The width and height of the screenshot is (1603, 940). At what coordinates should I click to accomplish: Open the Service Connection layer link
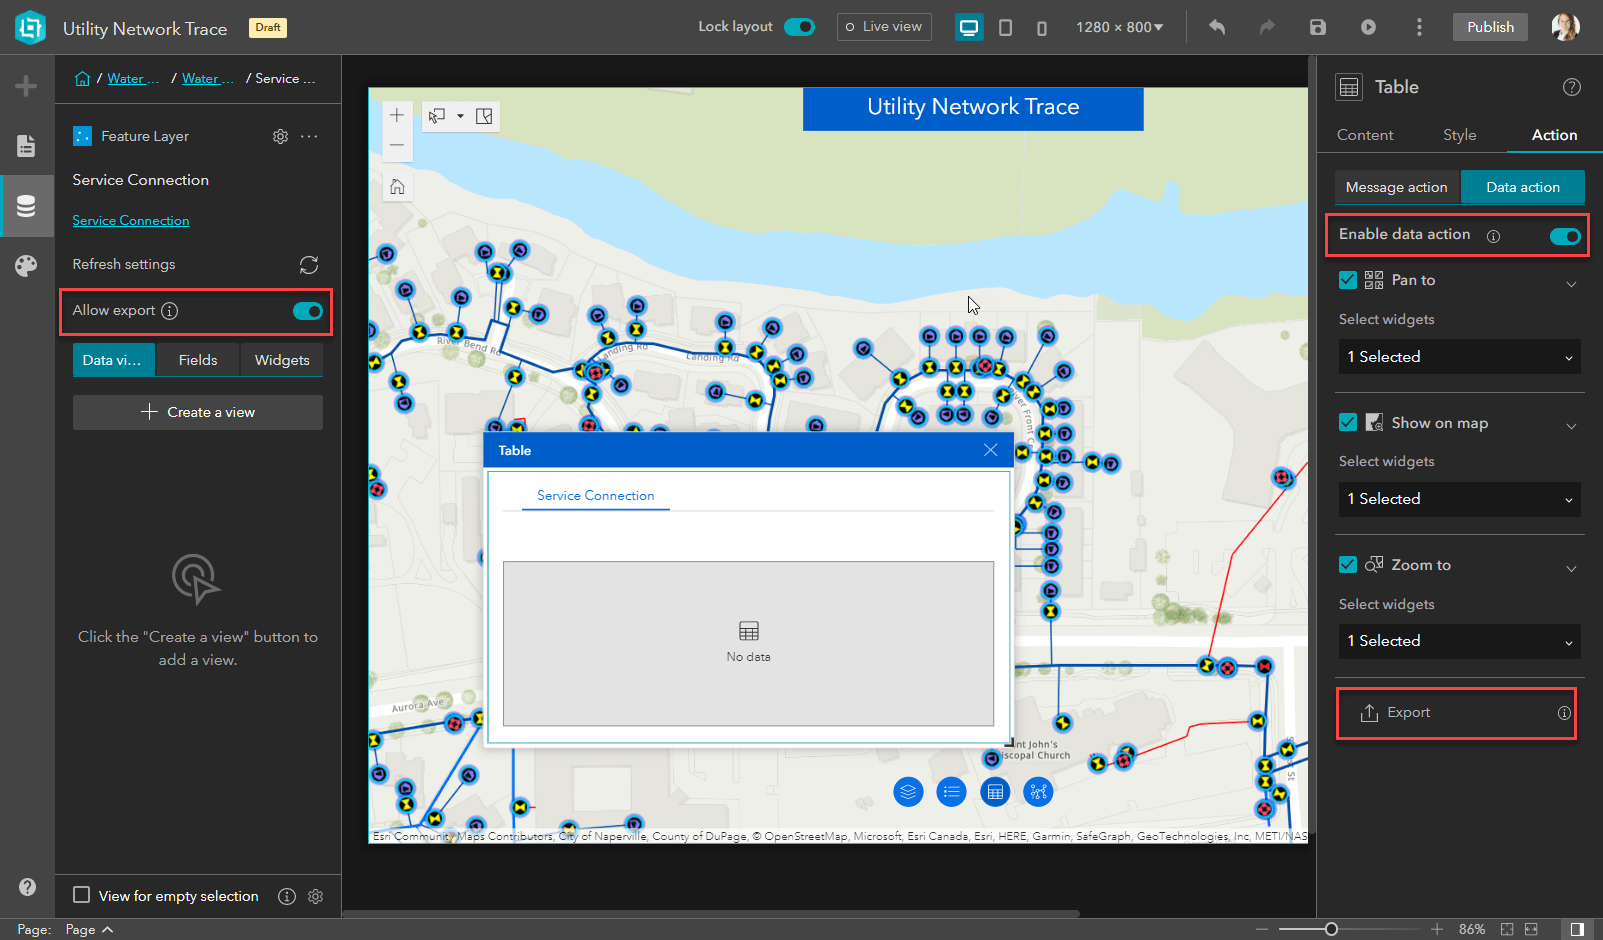[130, 220]
